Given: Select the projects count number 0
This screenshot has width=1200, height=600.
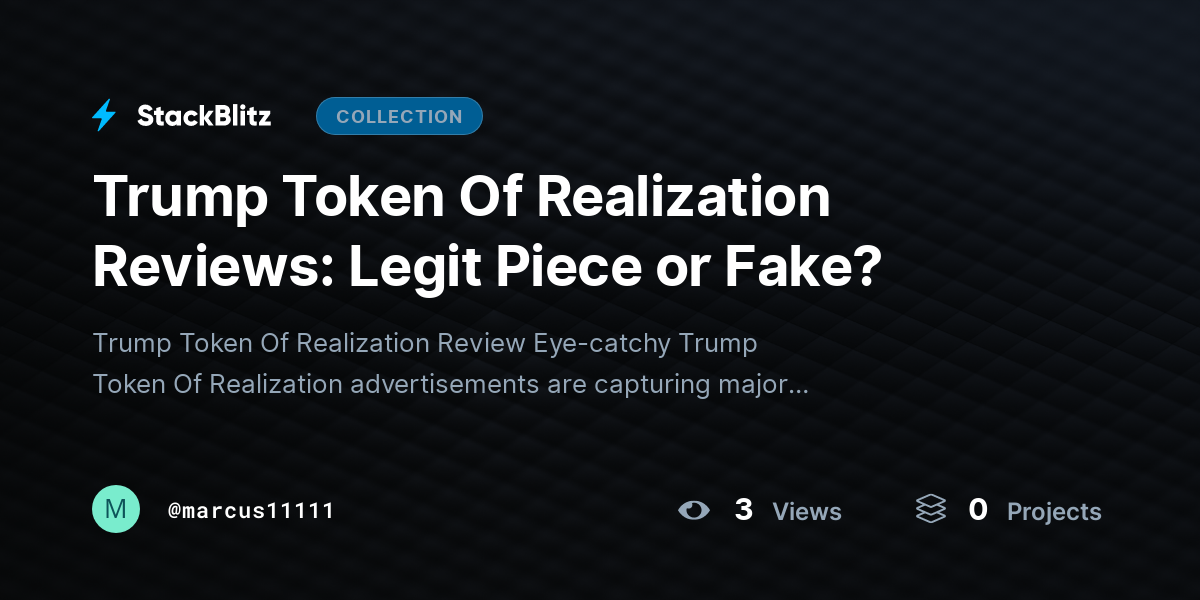Looking at the screenshot, I should tap(978, 510).
